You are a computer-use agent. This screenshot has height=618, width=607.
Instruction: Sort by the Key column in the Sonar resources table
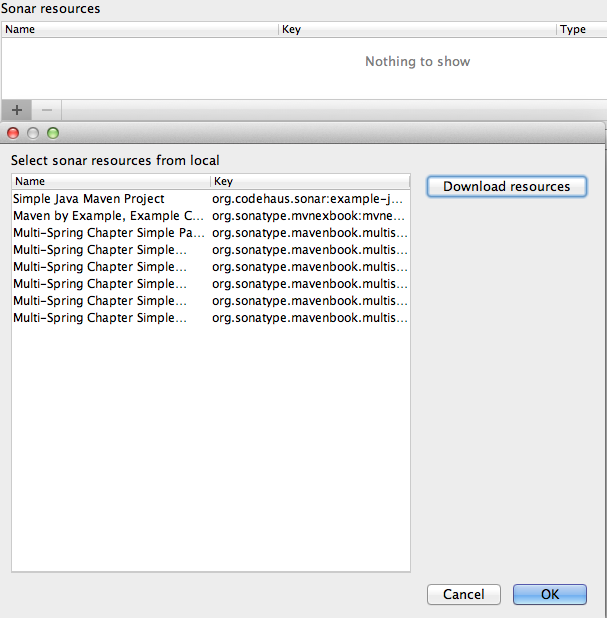tap(417, 29)
